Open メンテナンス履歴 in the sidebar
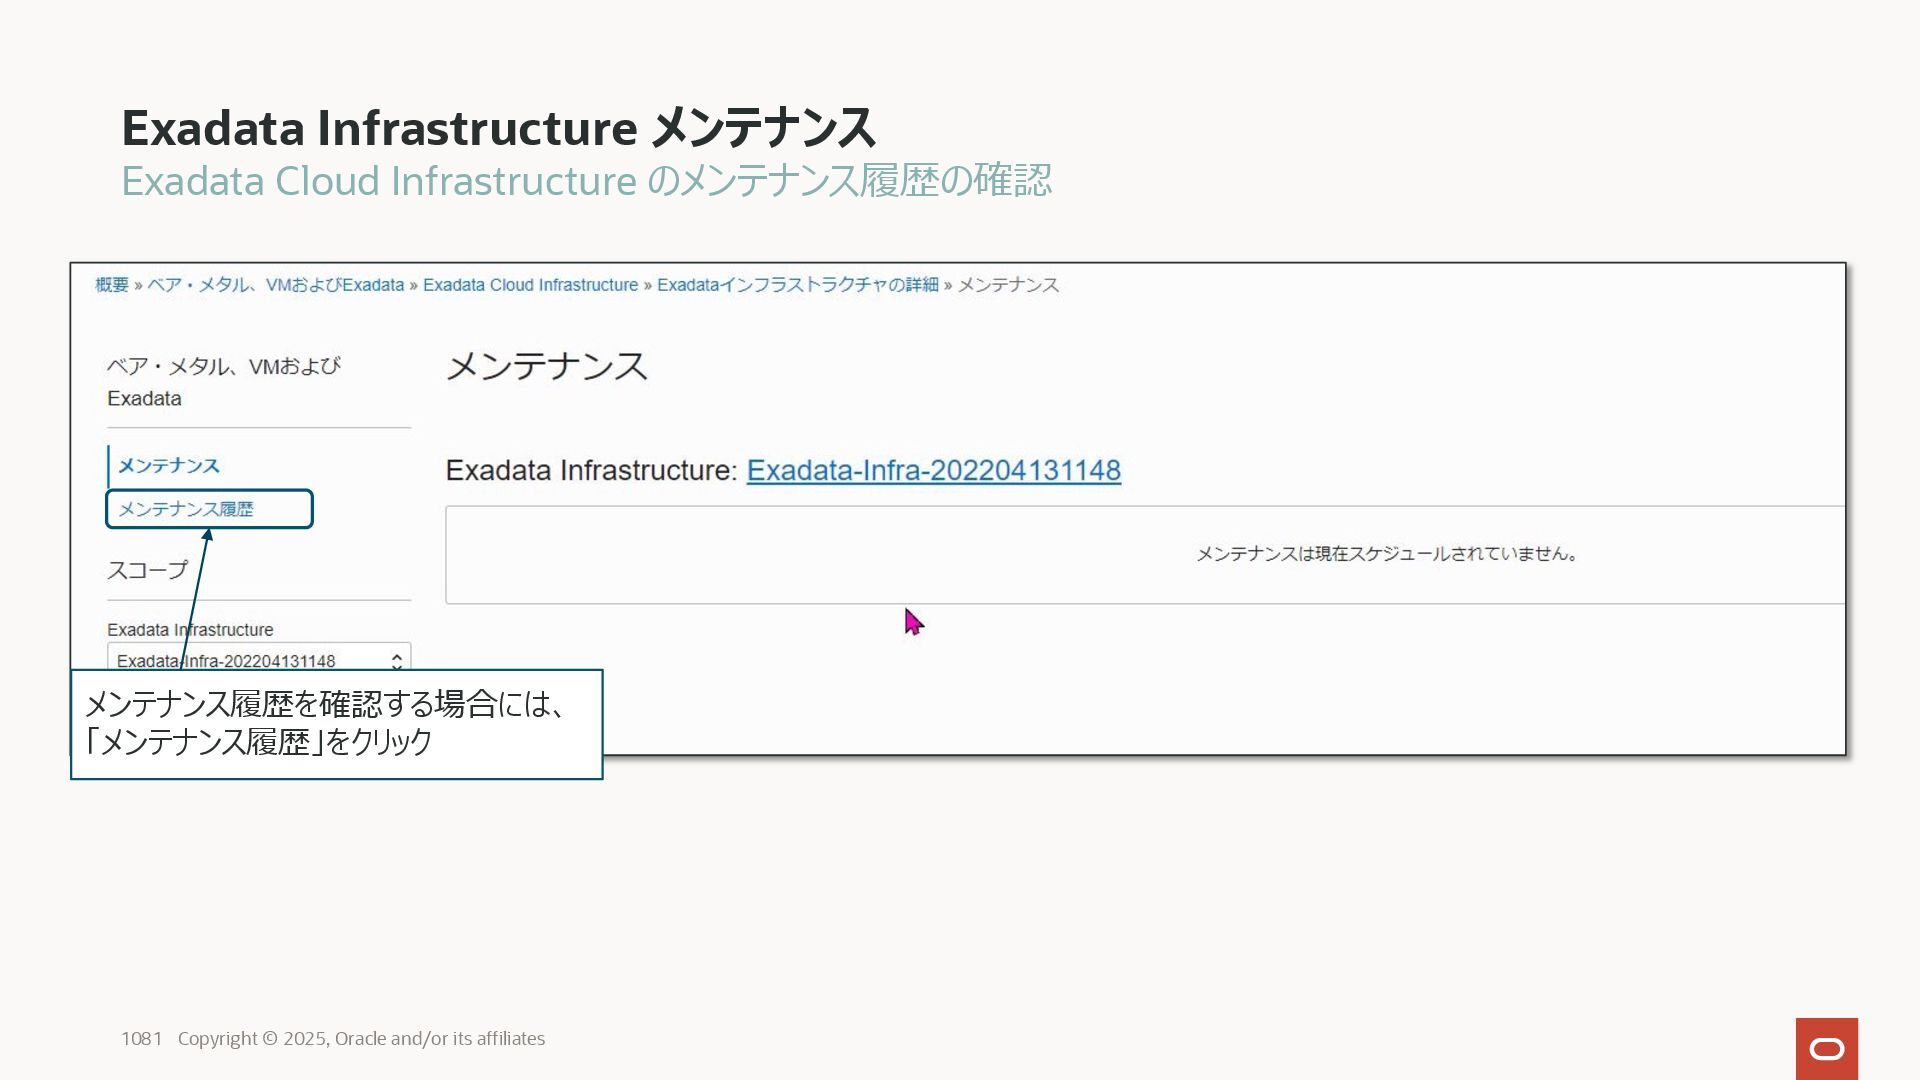Screen dimensions: 1920x1080 [x=187, y=509]
